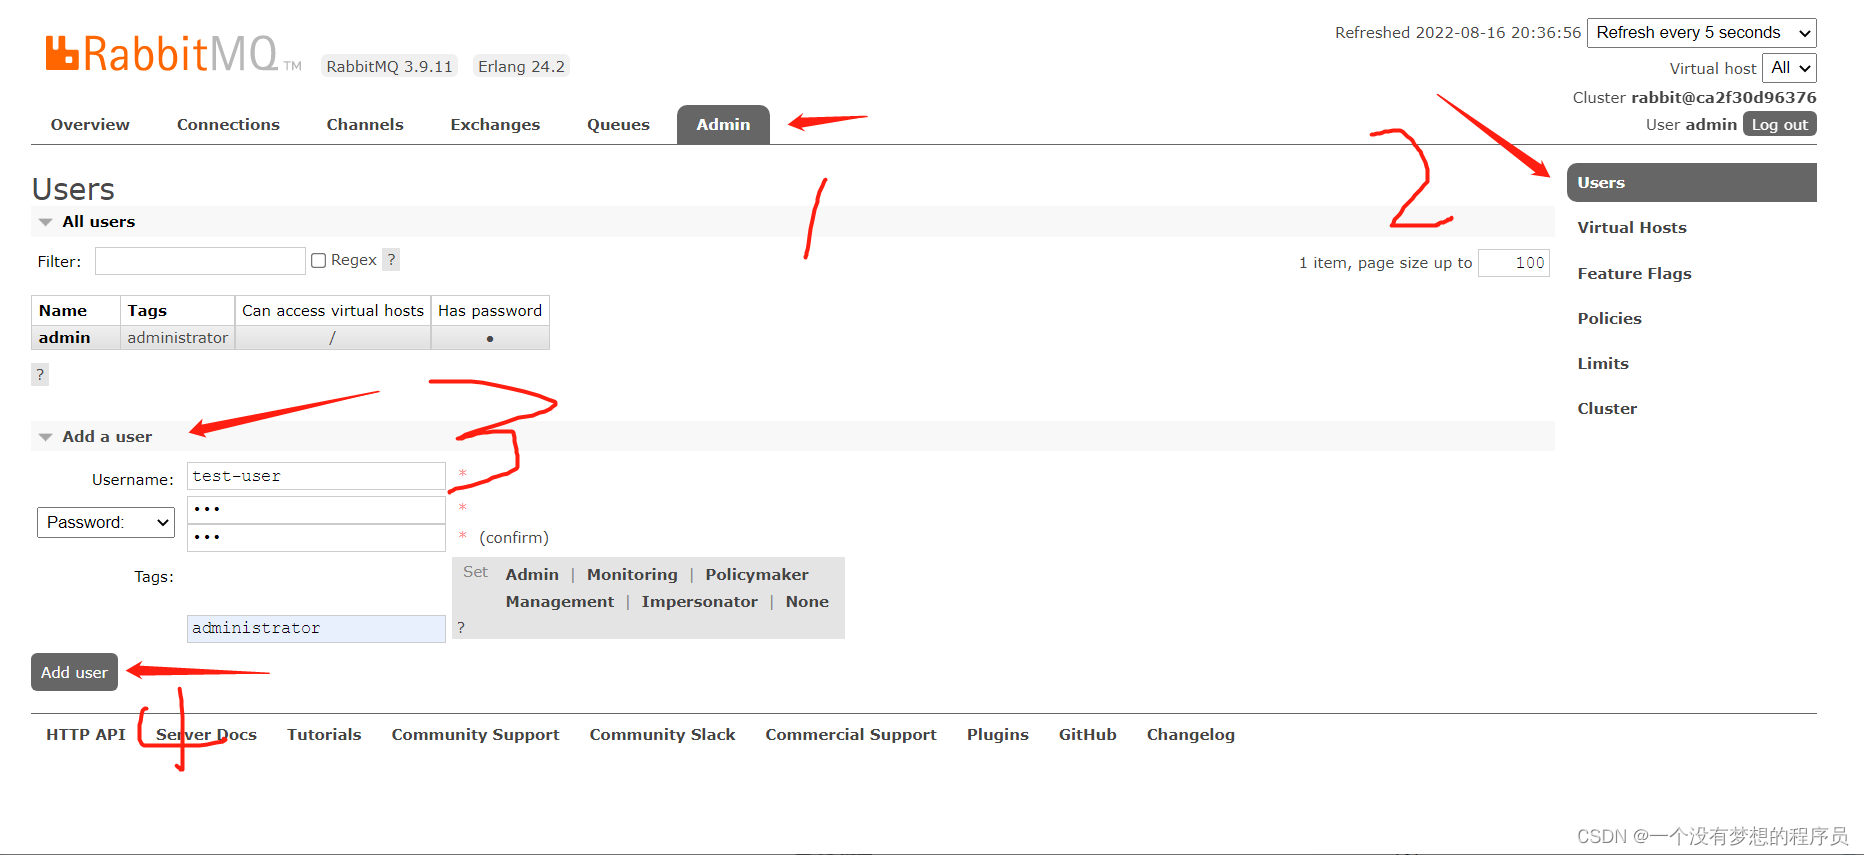Open Limits in the side menu
This screenshot has width=1864, height=855.
click(1603, 364)
